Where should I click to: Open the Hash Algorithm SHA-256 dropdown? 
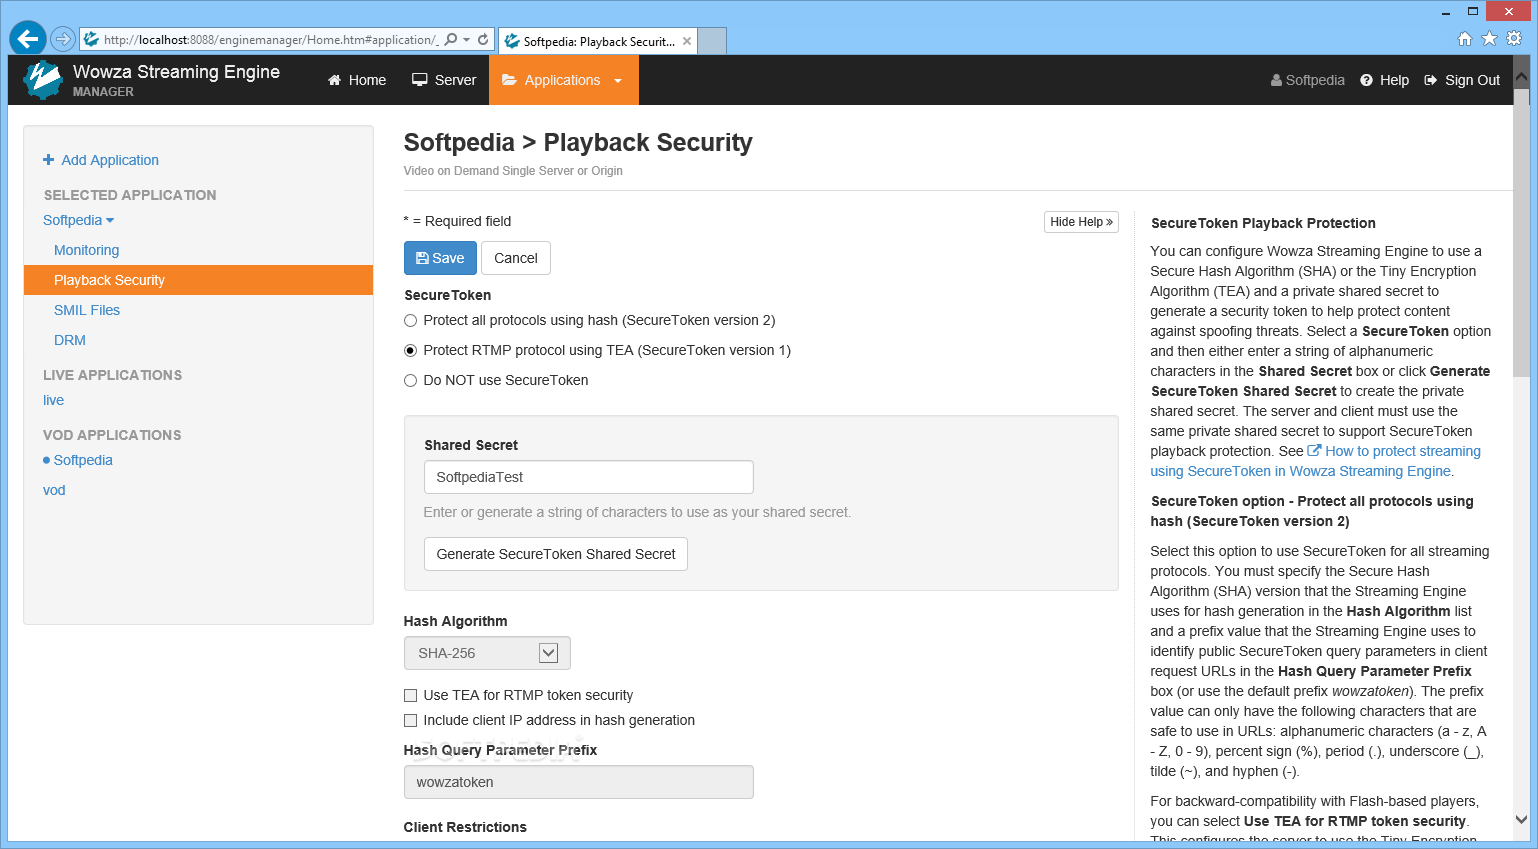[x=487, y=653]
